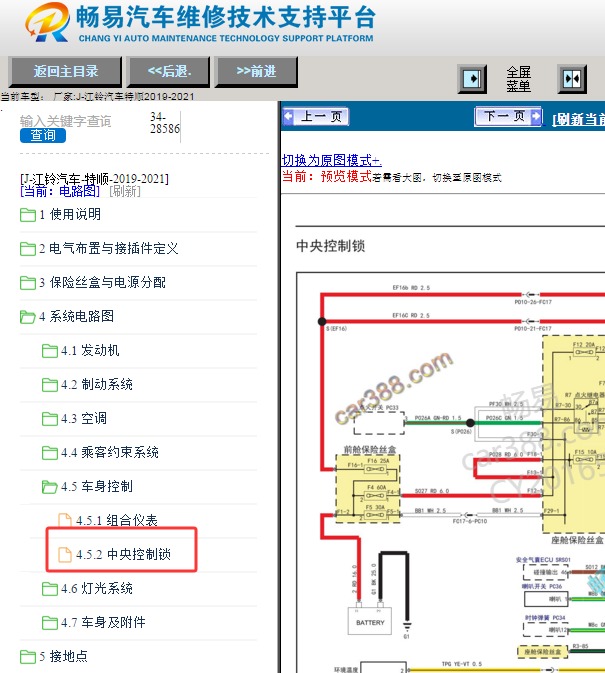This screenshot has height=673, width=605.
Task: Switch to original image mode link
Action: point(331,161)
